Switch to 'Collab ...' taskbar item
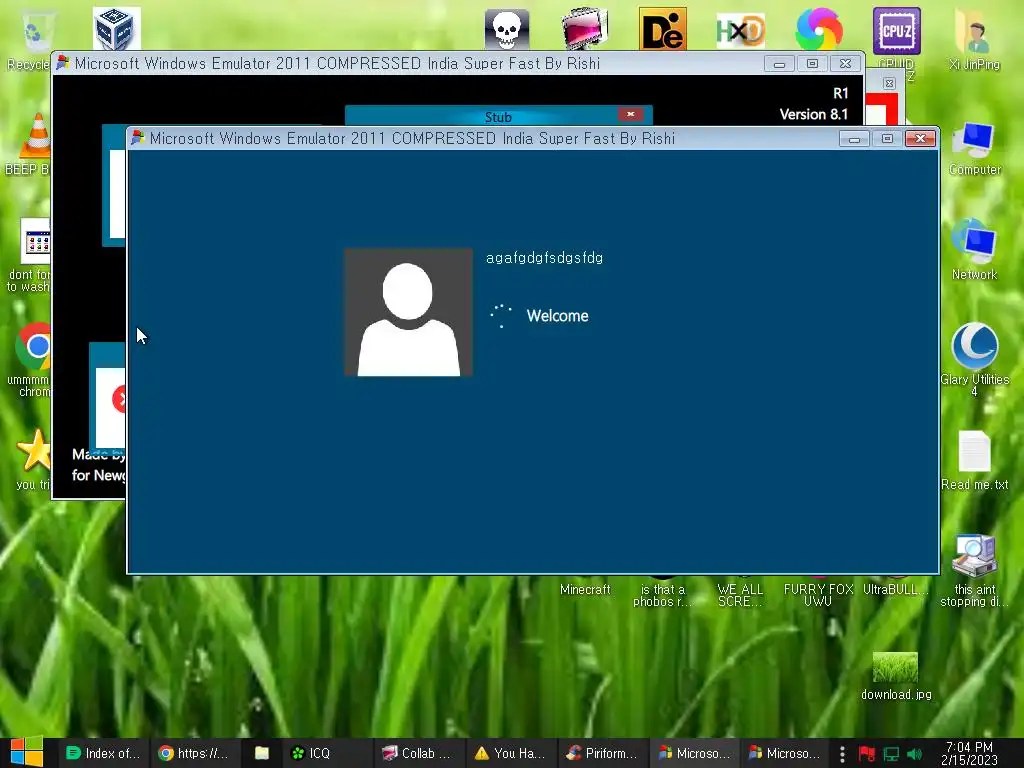Viewport: 1024px width, 768px height. tap(418, 753)
